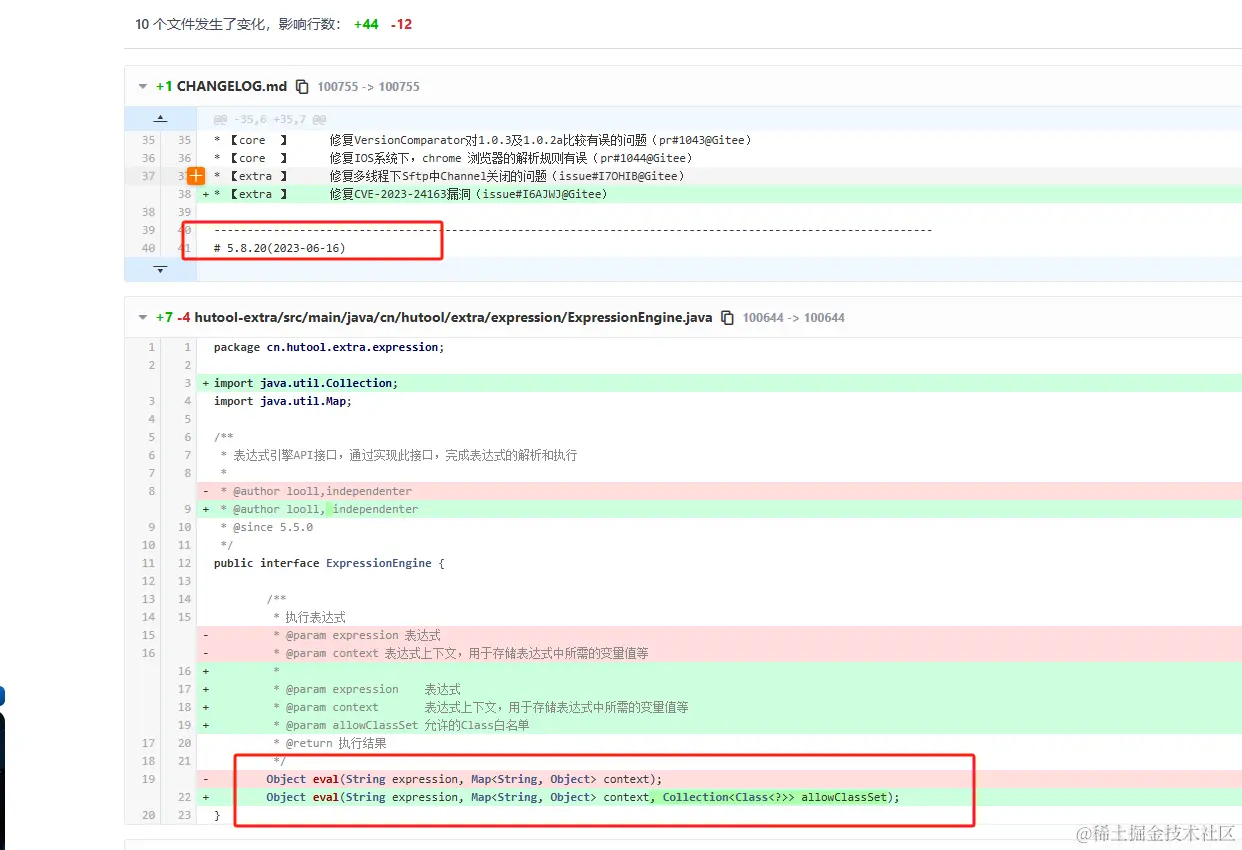The image size is (1242, 850).
Task: Select the public interface ExpressionEngine line
Action: (x=328, y=563)
